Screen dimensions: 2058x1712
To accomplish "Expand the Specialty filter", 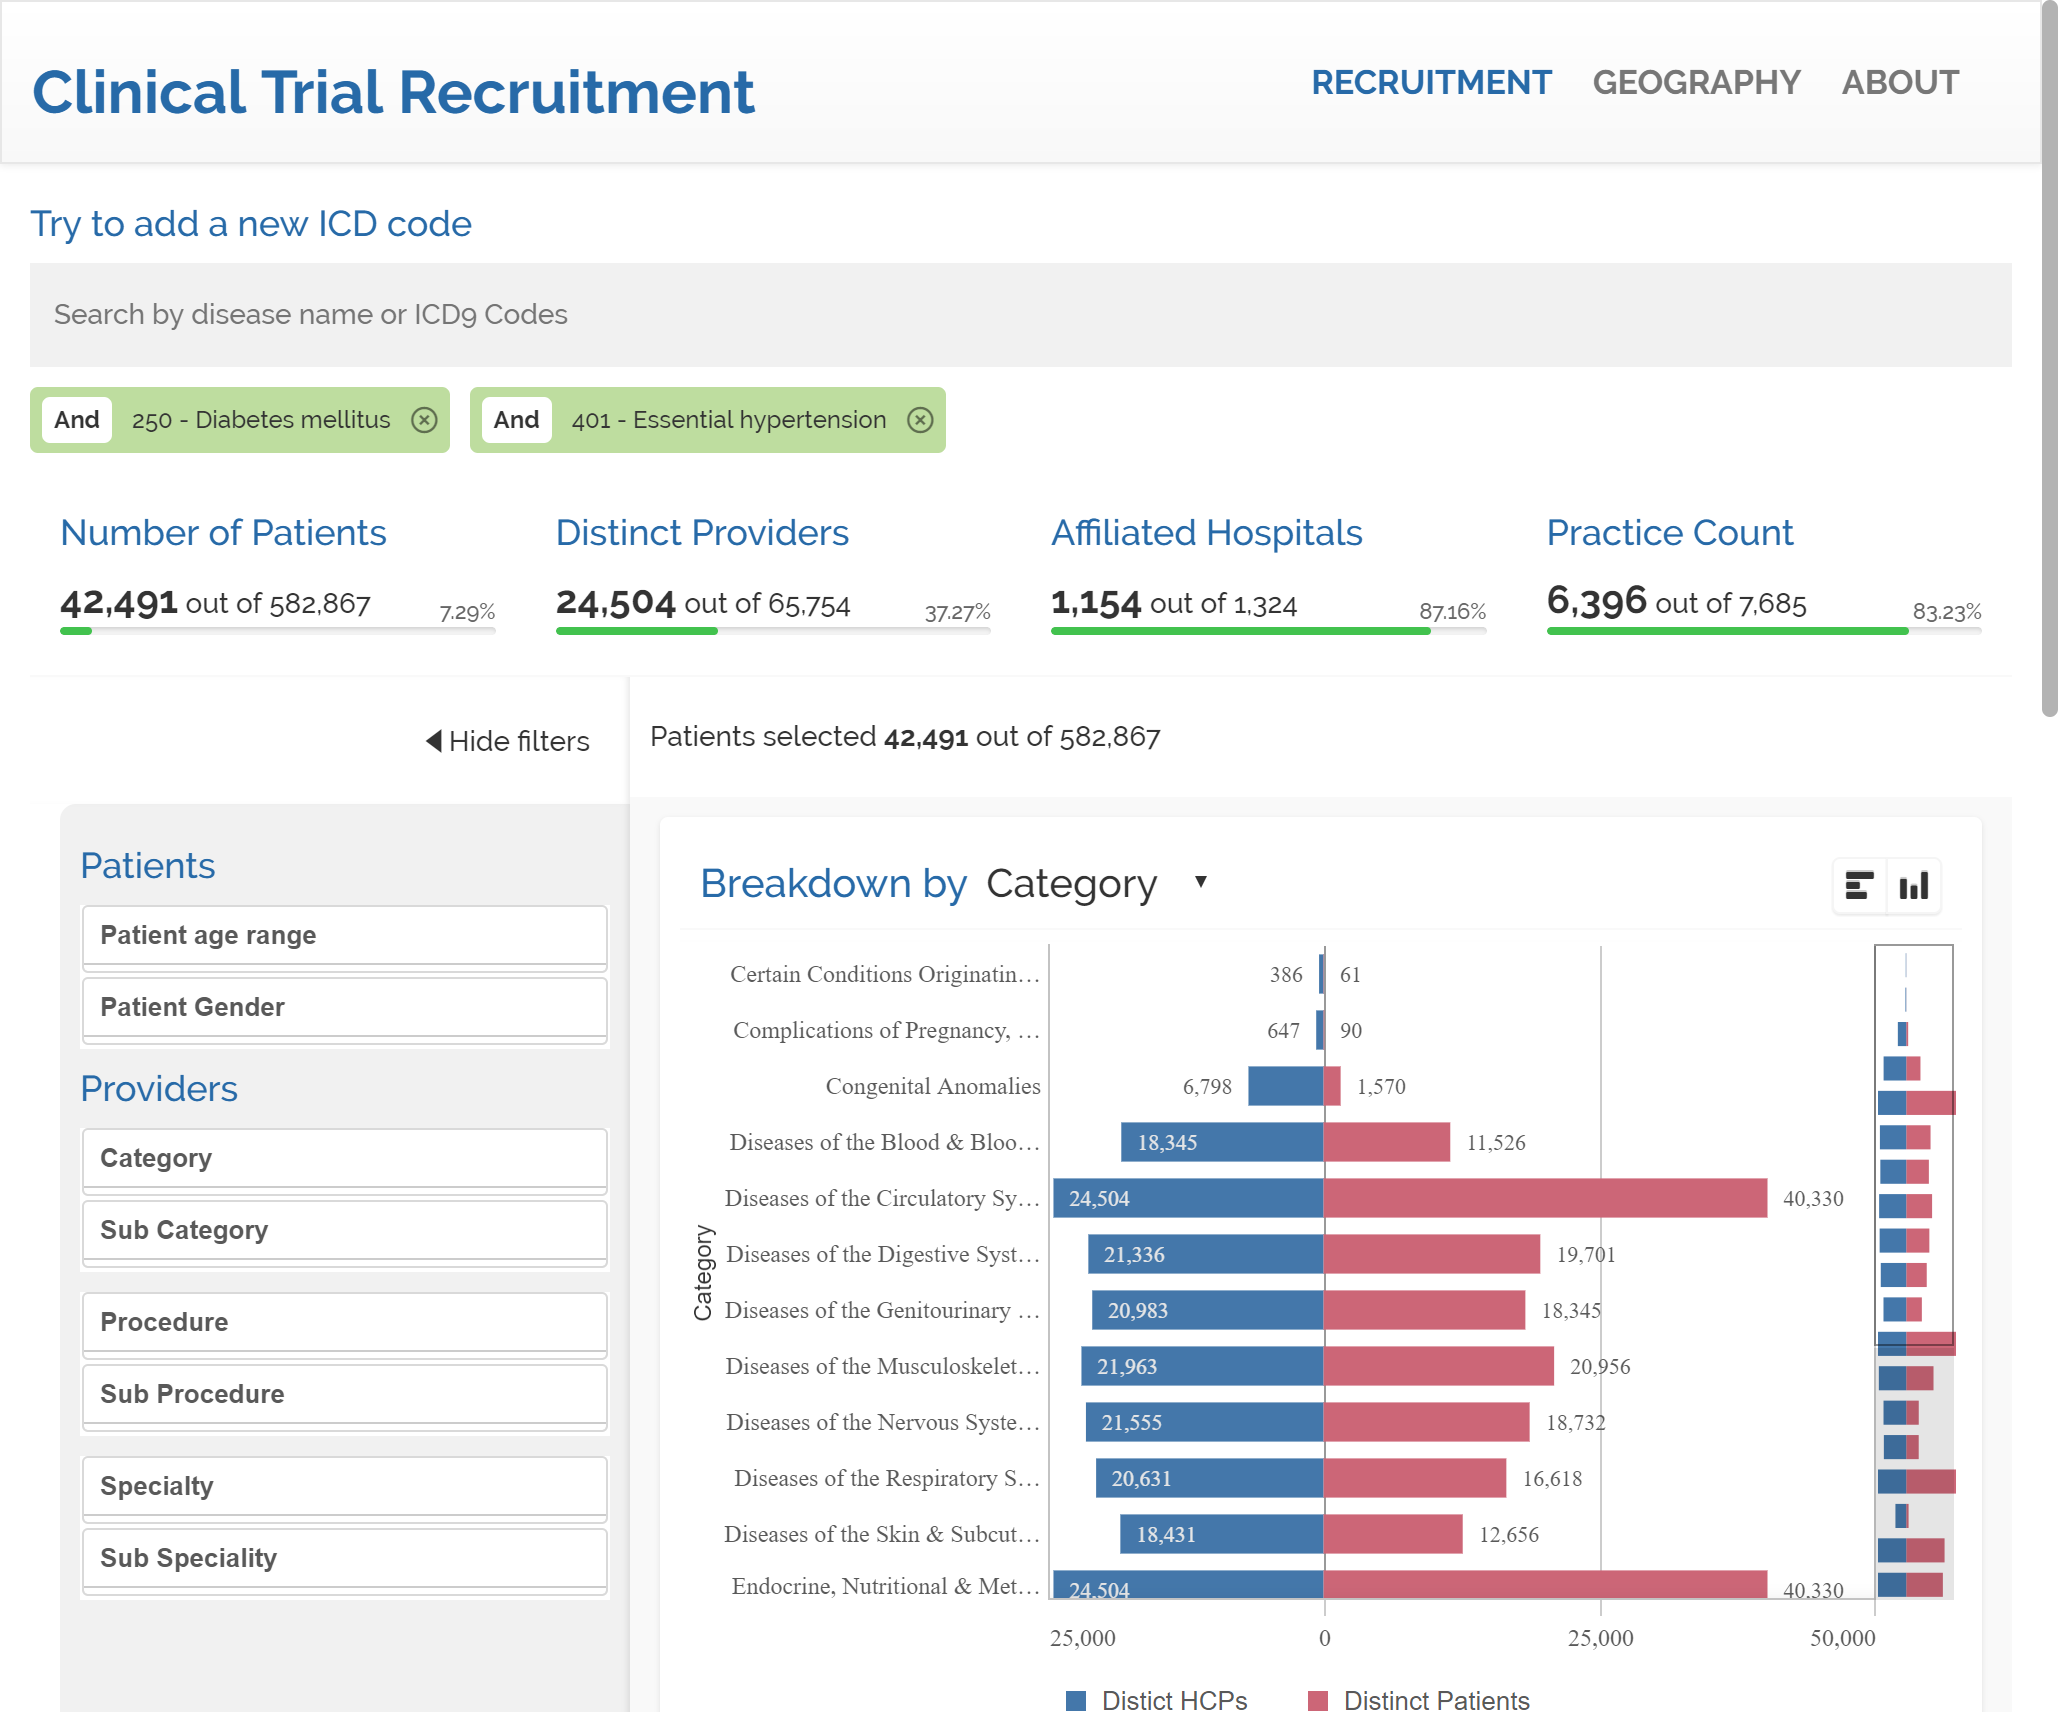I will [x=345, y=1487].
